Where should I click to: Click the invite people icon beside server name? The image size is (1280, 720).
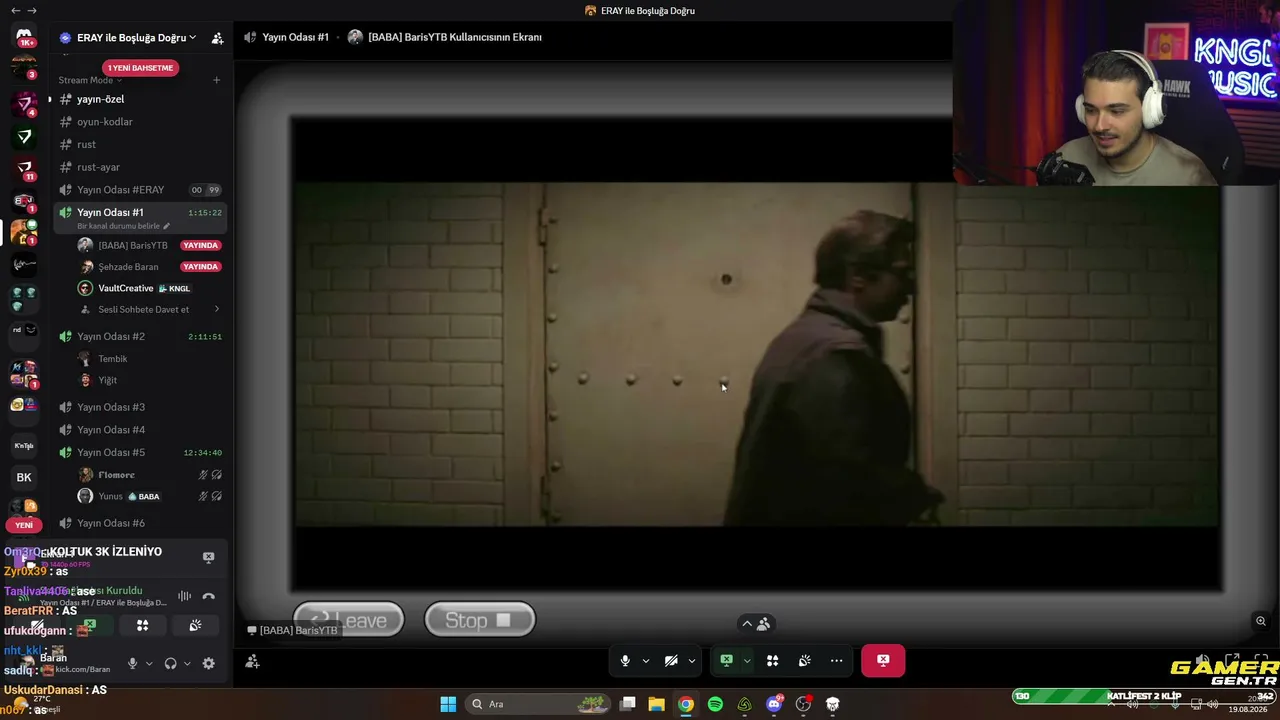(x=217, y=38)
